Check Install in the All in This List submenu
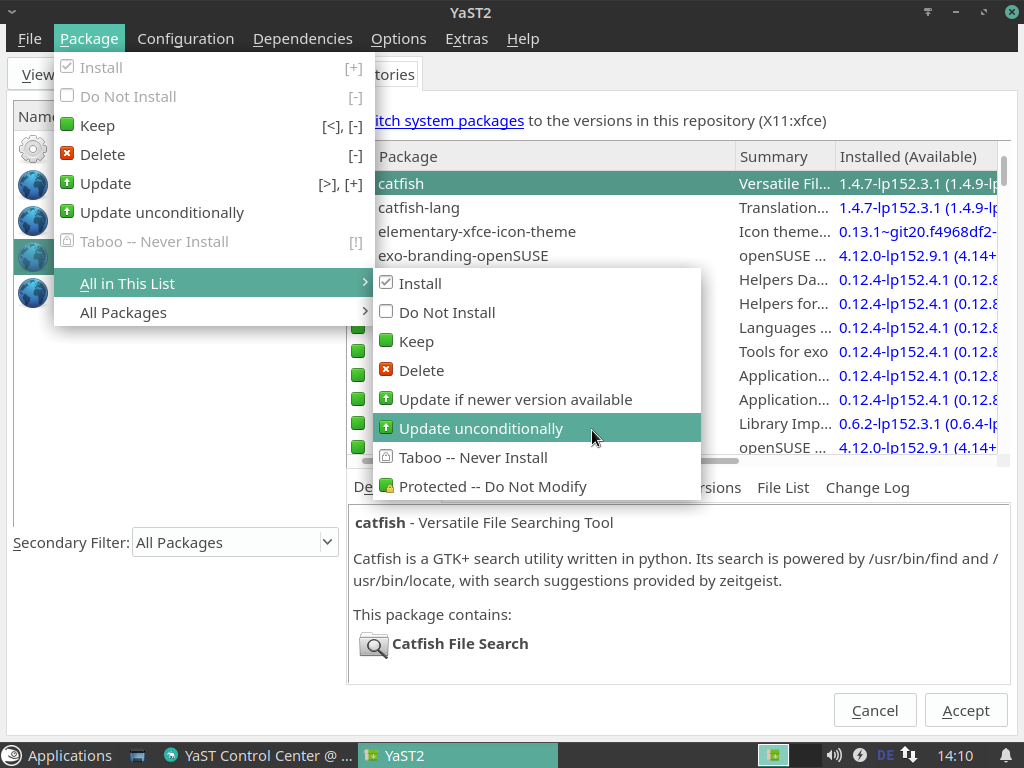Image resolution: width=1024 pixels, height=768 pixels. point(420,283)
